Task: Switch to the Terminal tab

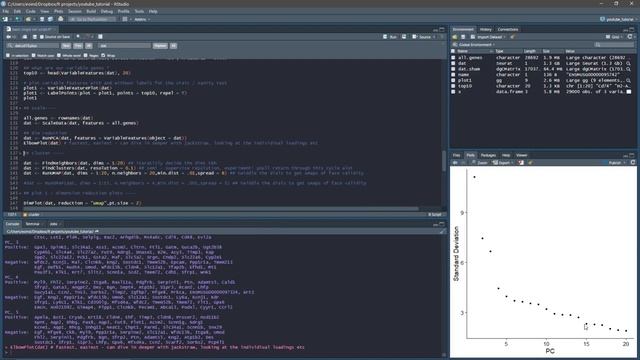Action: click(x=33, y=224)
